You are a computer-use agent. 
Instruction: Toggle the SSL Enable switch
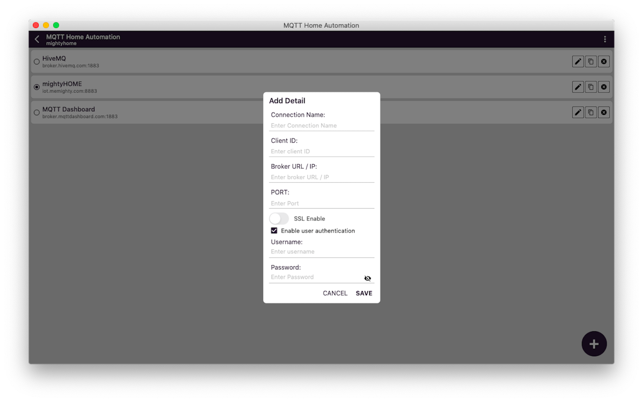point(279,218)
